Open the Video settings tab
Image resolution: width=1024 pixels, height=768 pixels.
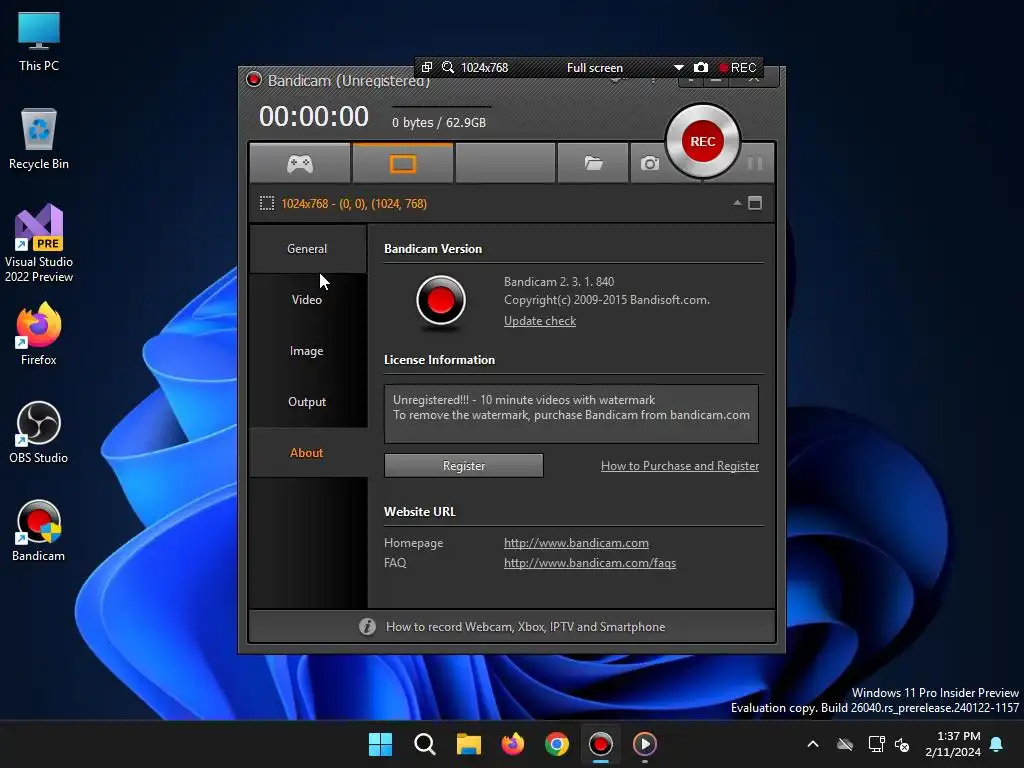click(x=308, y=300)
